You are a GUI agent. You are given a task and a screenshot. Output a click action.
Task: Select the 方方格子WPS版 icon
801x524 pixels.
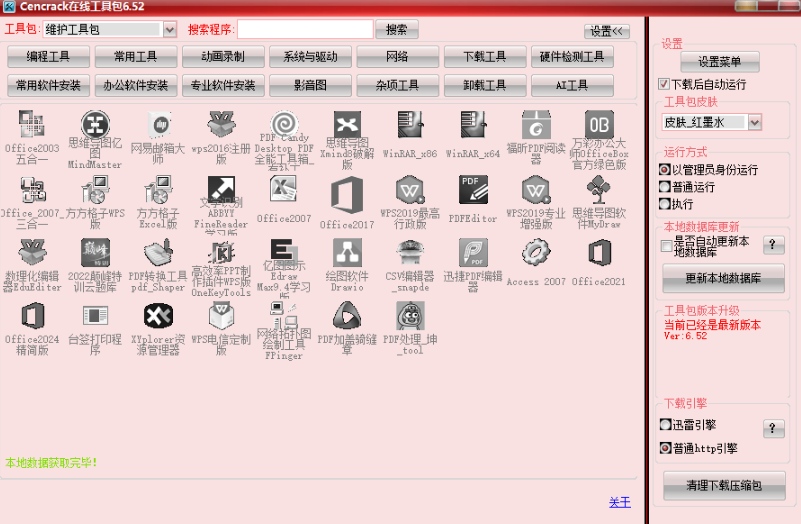pyautogui.click(x=95, y=190)
